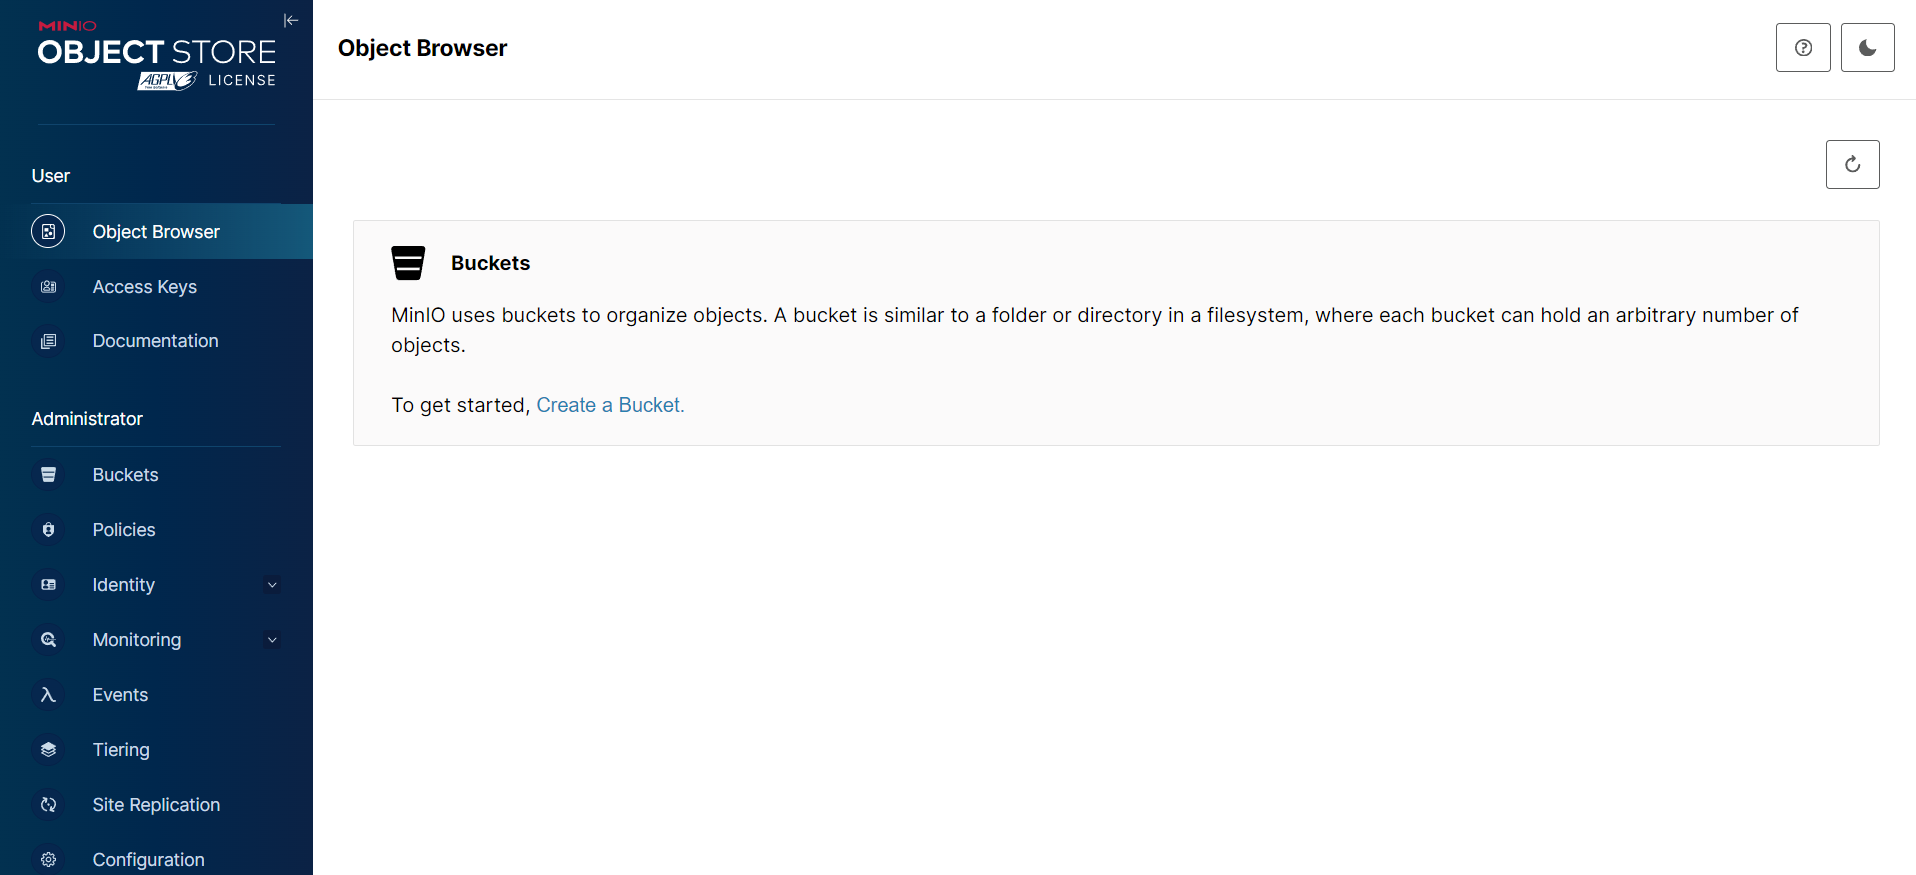Viewport: 1916px width, 875px height.
Task: Collapse the sidebar with the arrow icon
Action: [291, 20]
